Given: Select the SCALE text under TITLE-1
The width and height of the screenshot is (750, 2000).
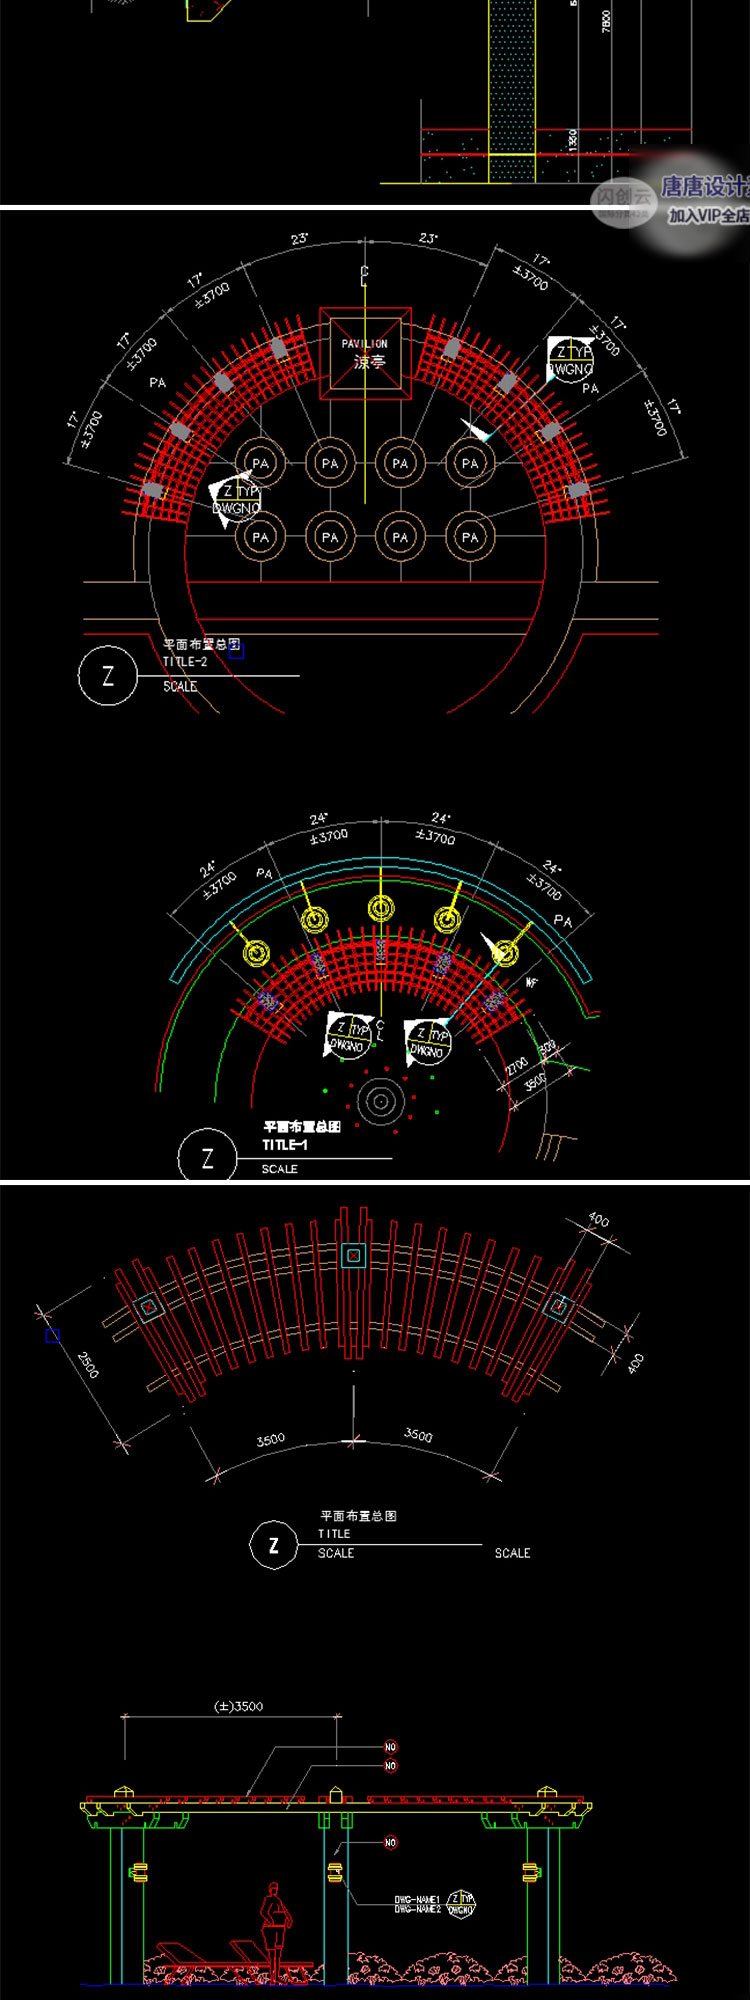Looking at the screenshot, I should coord(280,1169).
